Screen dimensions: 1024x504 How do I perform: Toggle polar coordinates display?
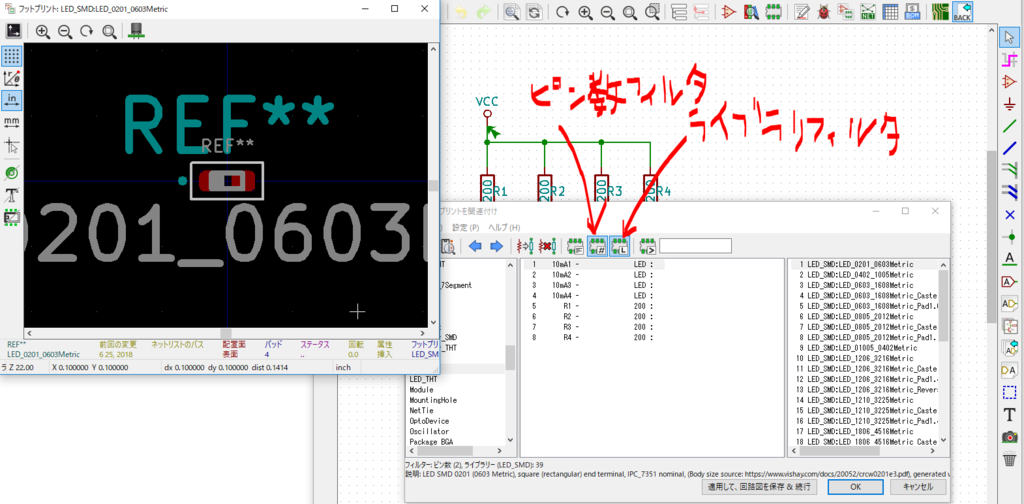click(11, 78)
